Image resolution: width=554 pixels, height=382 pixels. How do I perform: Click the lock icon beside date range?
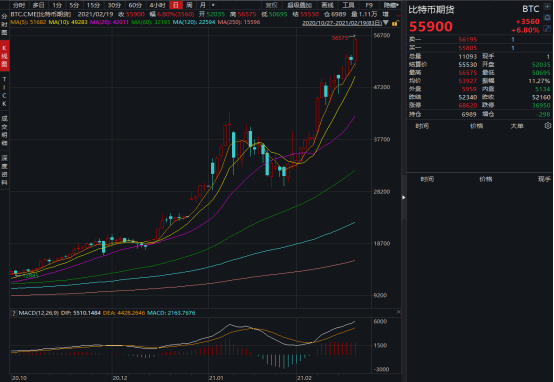point(395,23)
